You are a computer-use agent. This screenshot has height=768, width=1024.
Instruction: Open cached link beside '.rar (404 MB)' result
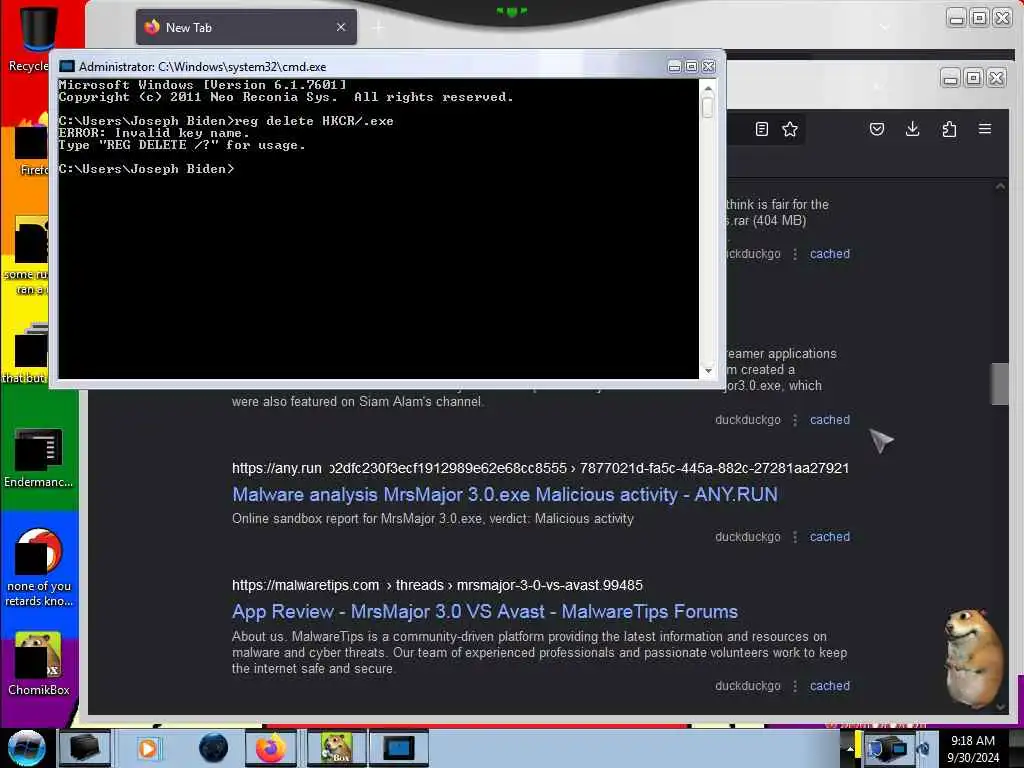(x=829, y=253)
